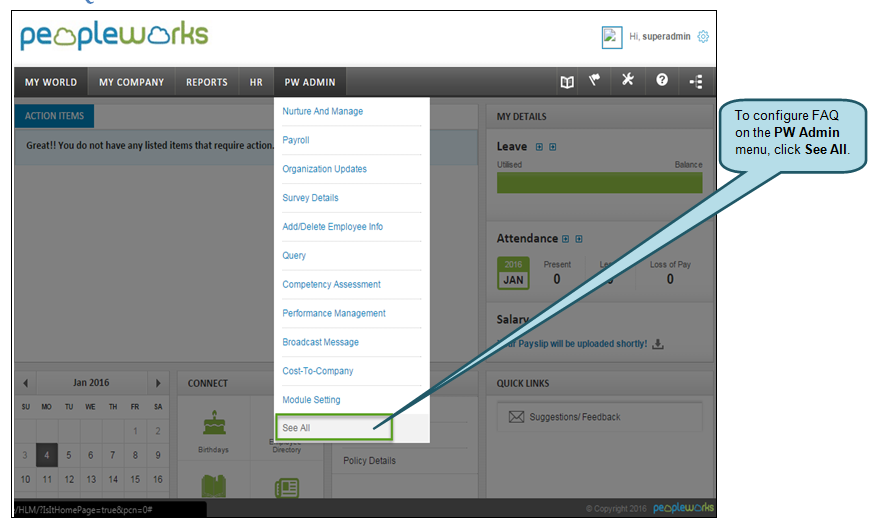Click the Loss of Pay count
Image resolution: width=869 pixels, height=527 pixels.
670,279
